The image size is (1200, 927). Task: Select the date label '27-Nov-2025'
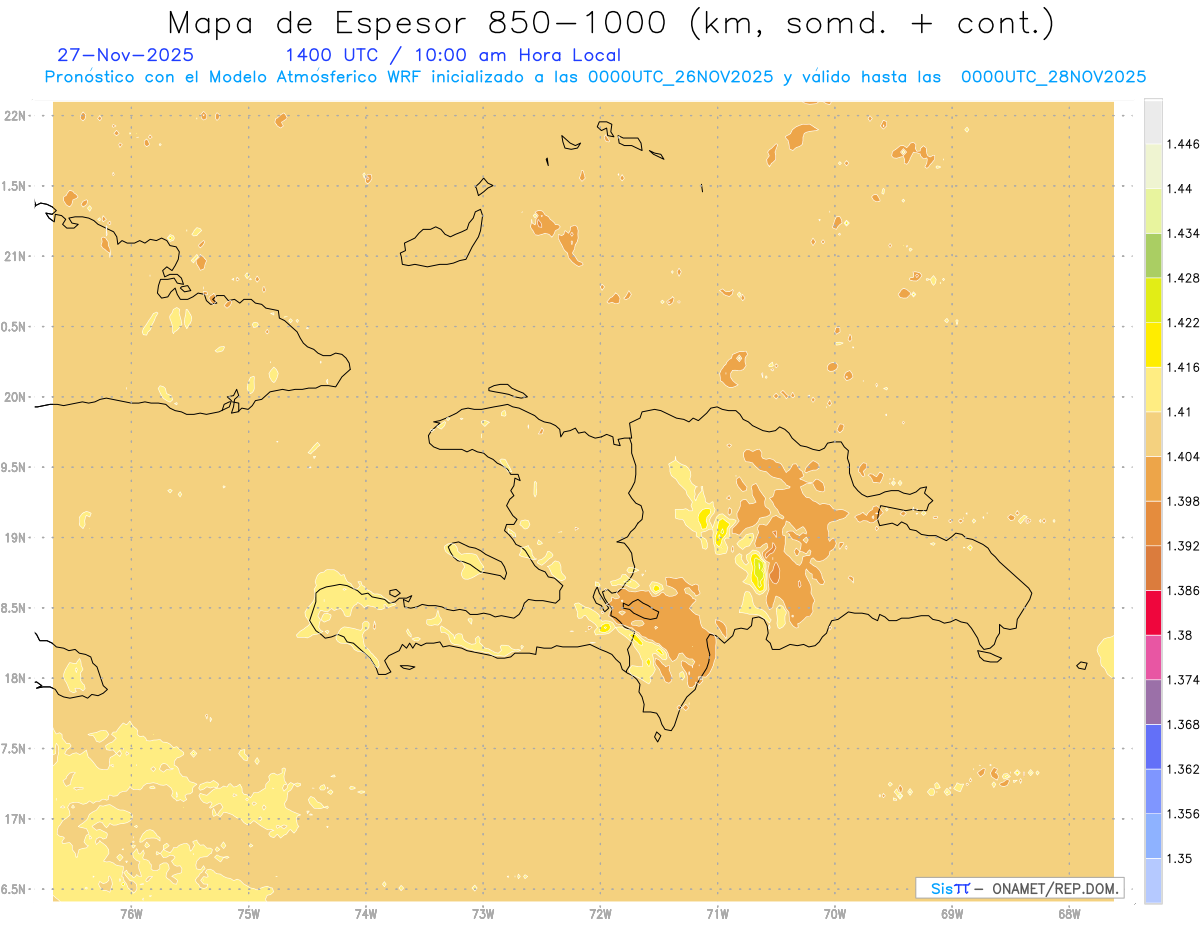tap(125, 55)
